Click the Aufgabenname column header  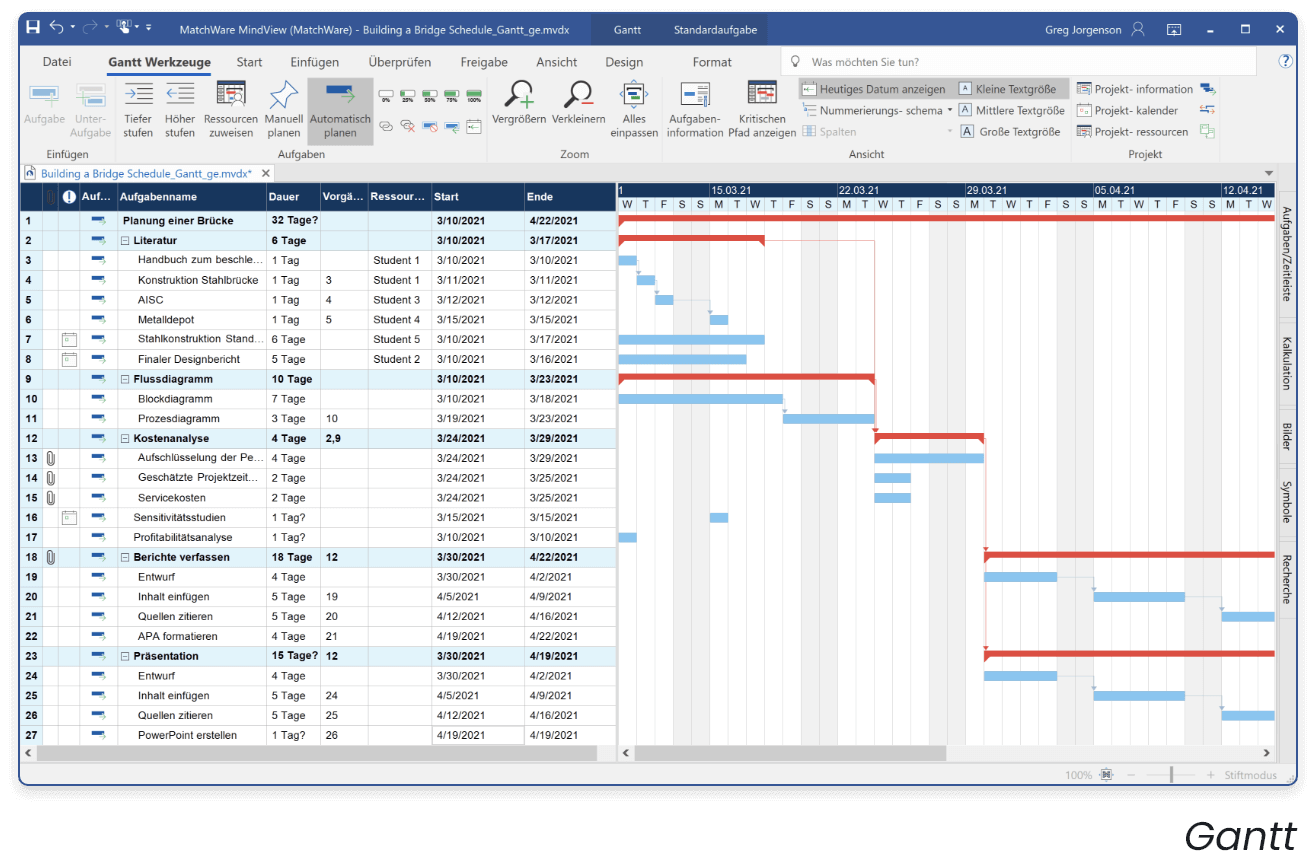(191, 197)
